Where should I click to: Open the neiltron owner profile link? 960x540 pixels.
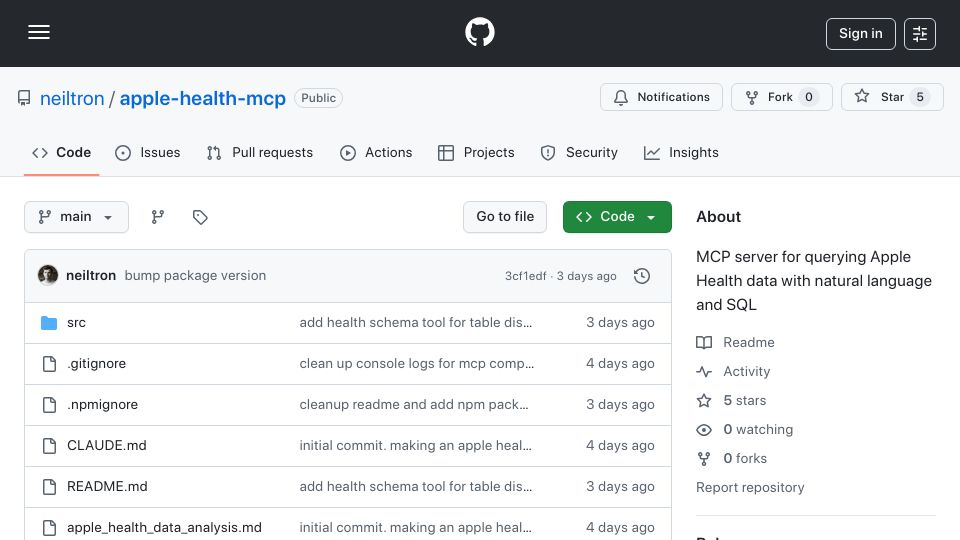coord(72,98)
